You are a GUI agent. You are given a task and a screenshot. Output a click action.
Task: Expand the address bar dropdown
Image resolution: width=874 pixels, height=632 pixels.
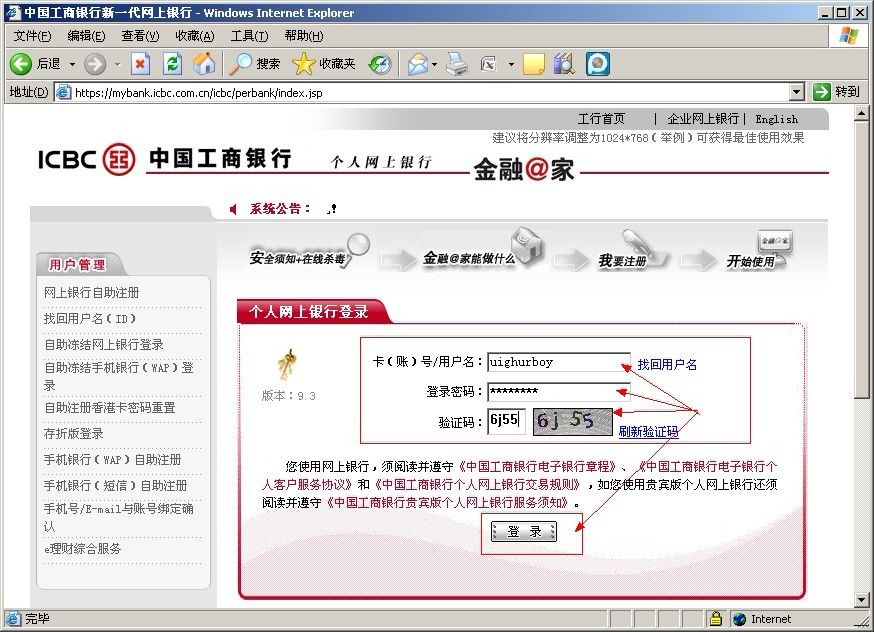coord(797,92)
